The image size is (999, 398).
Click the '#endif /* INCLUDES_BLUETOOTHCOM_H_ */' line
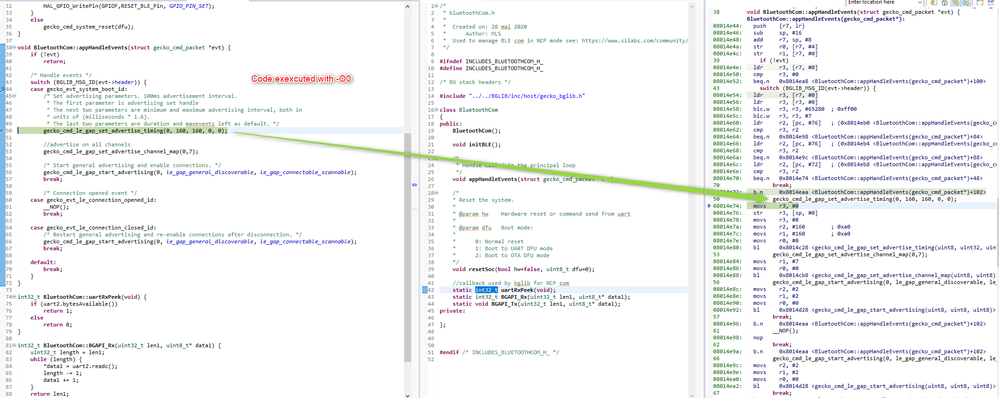tap(499, 352)
